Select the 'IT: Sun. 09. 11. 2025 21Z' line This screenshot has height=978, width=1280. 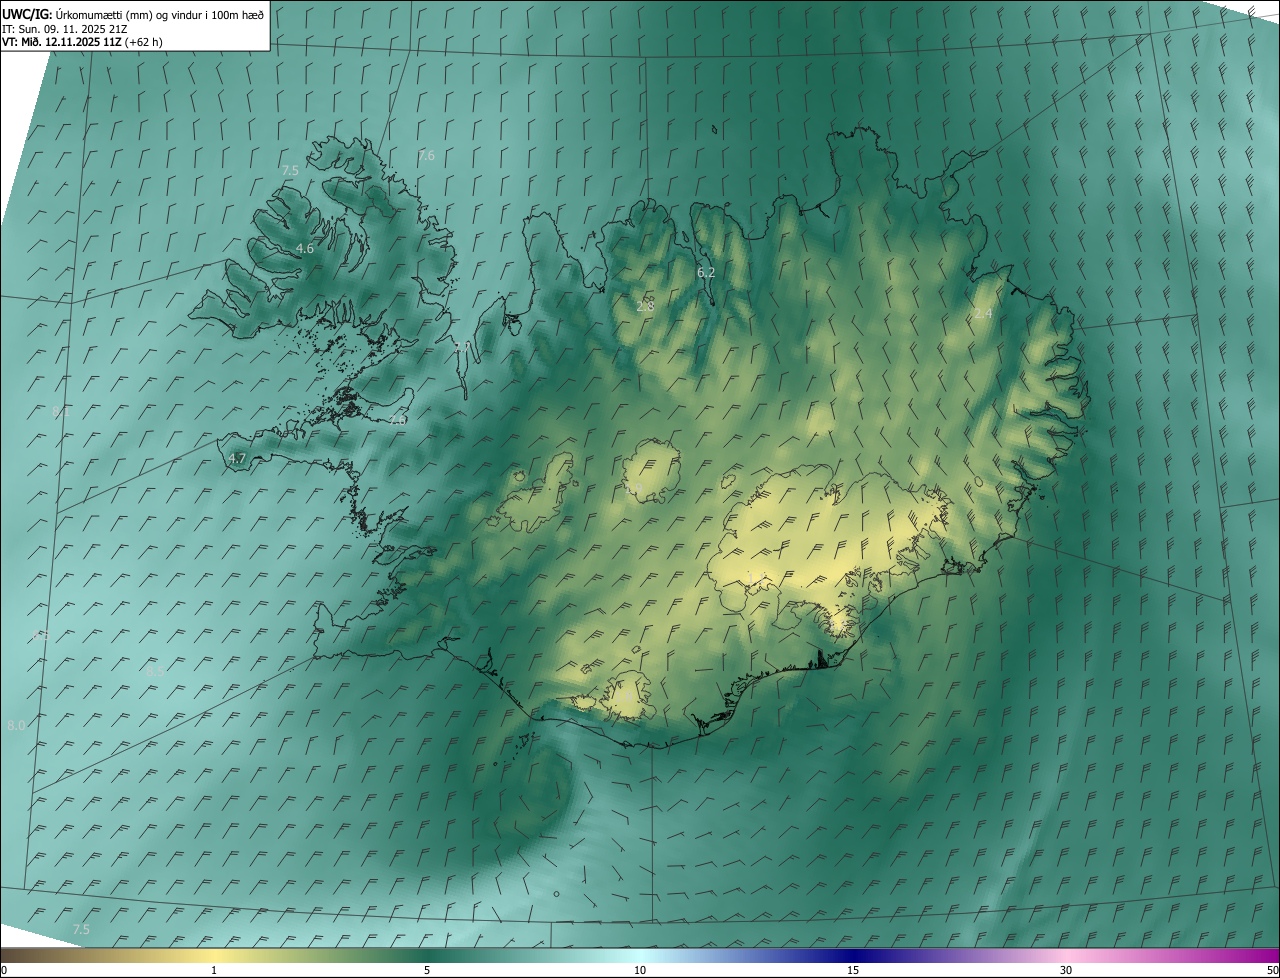click(x=64, y=29)
